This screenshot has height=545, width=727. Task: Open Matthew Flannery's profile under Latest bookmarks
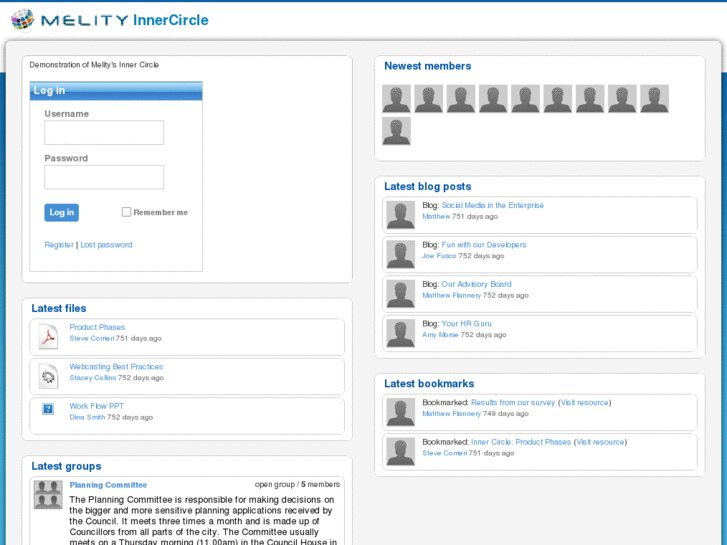(x=452, y=413)
